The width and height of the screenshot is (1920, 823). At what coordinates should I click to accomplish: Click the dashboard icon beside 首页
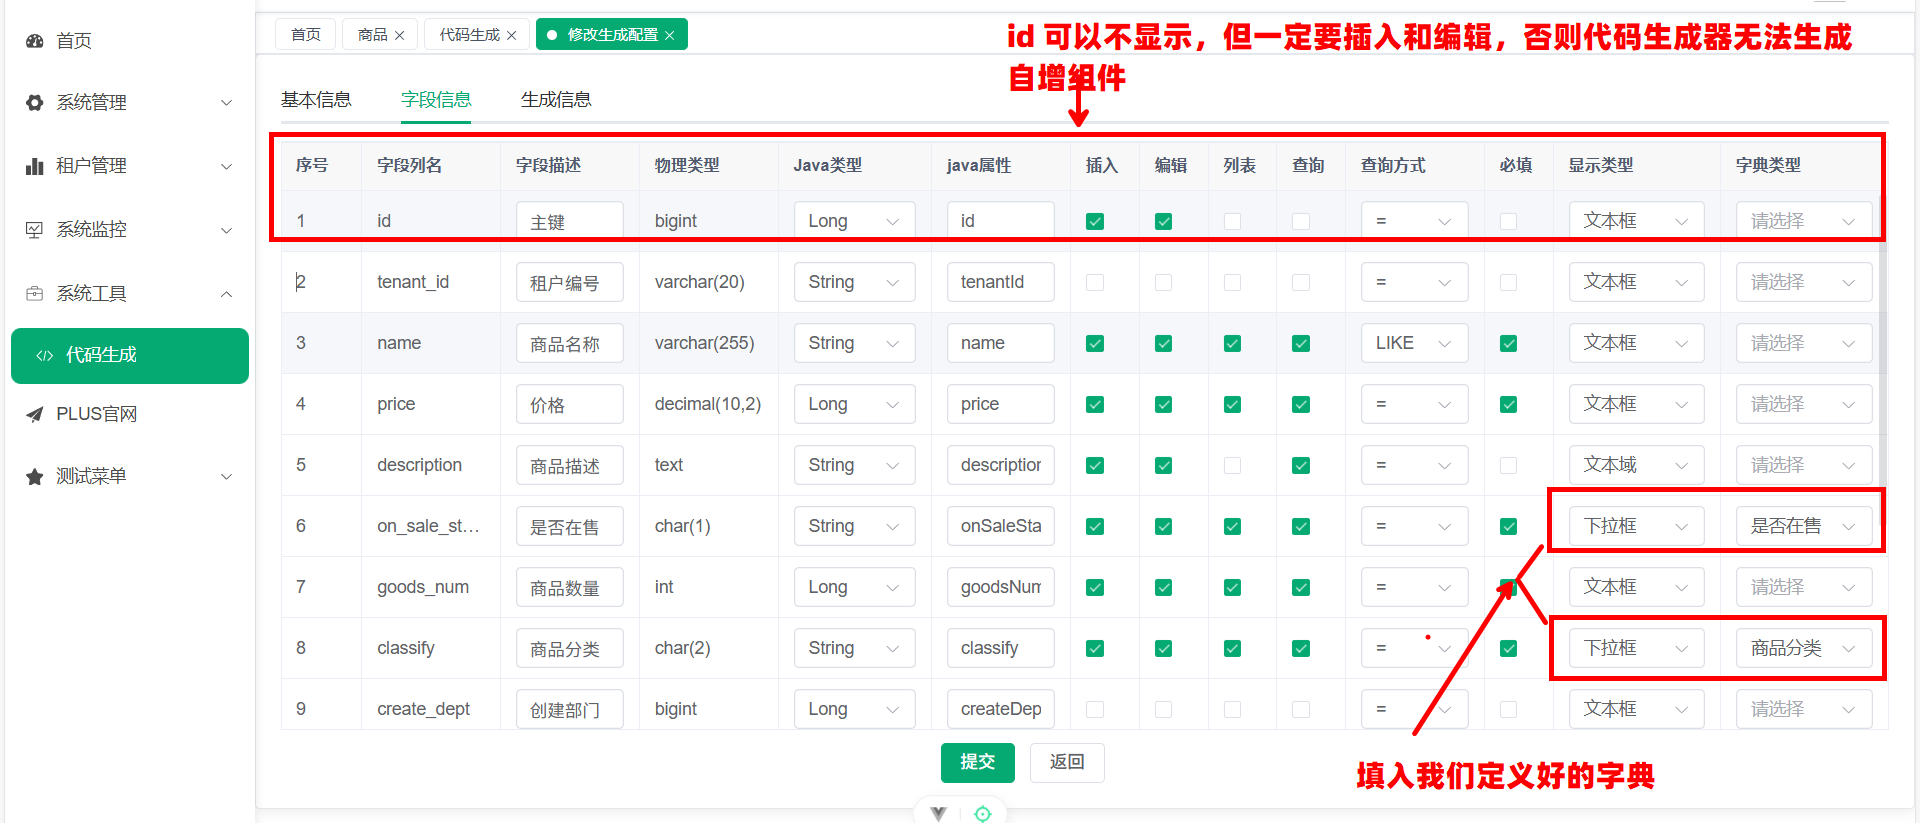click(x=35, y=41)
